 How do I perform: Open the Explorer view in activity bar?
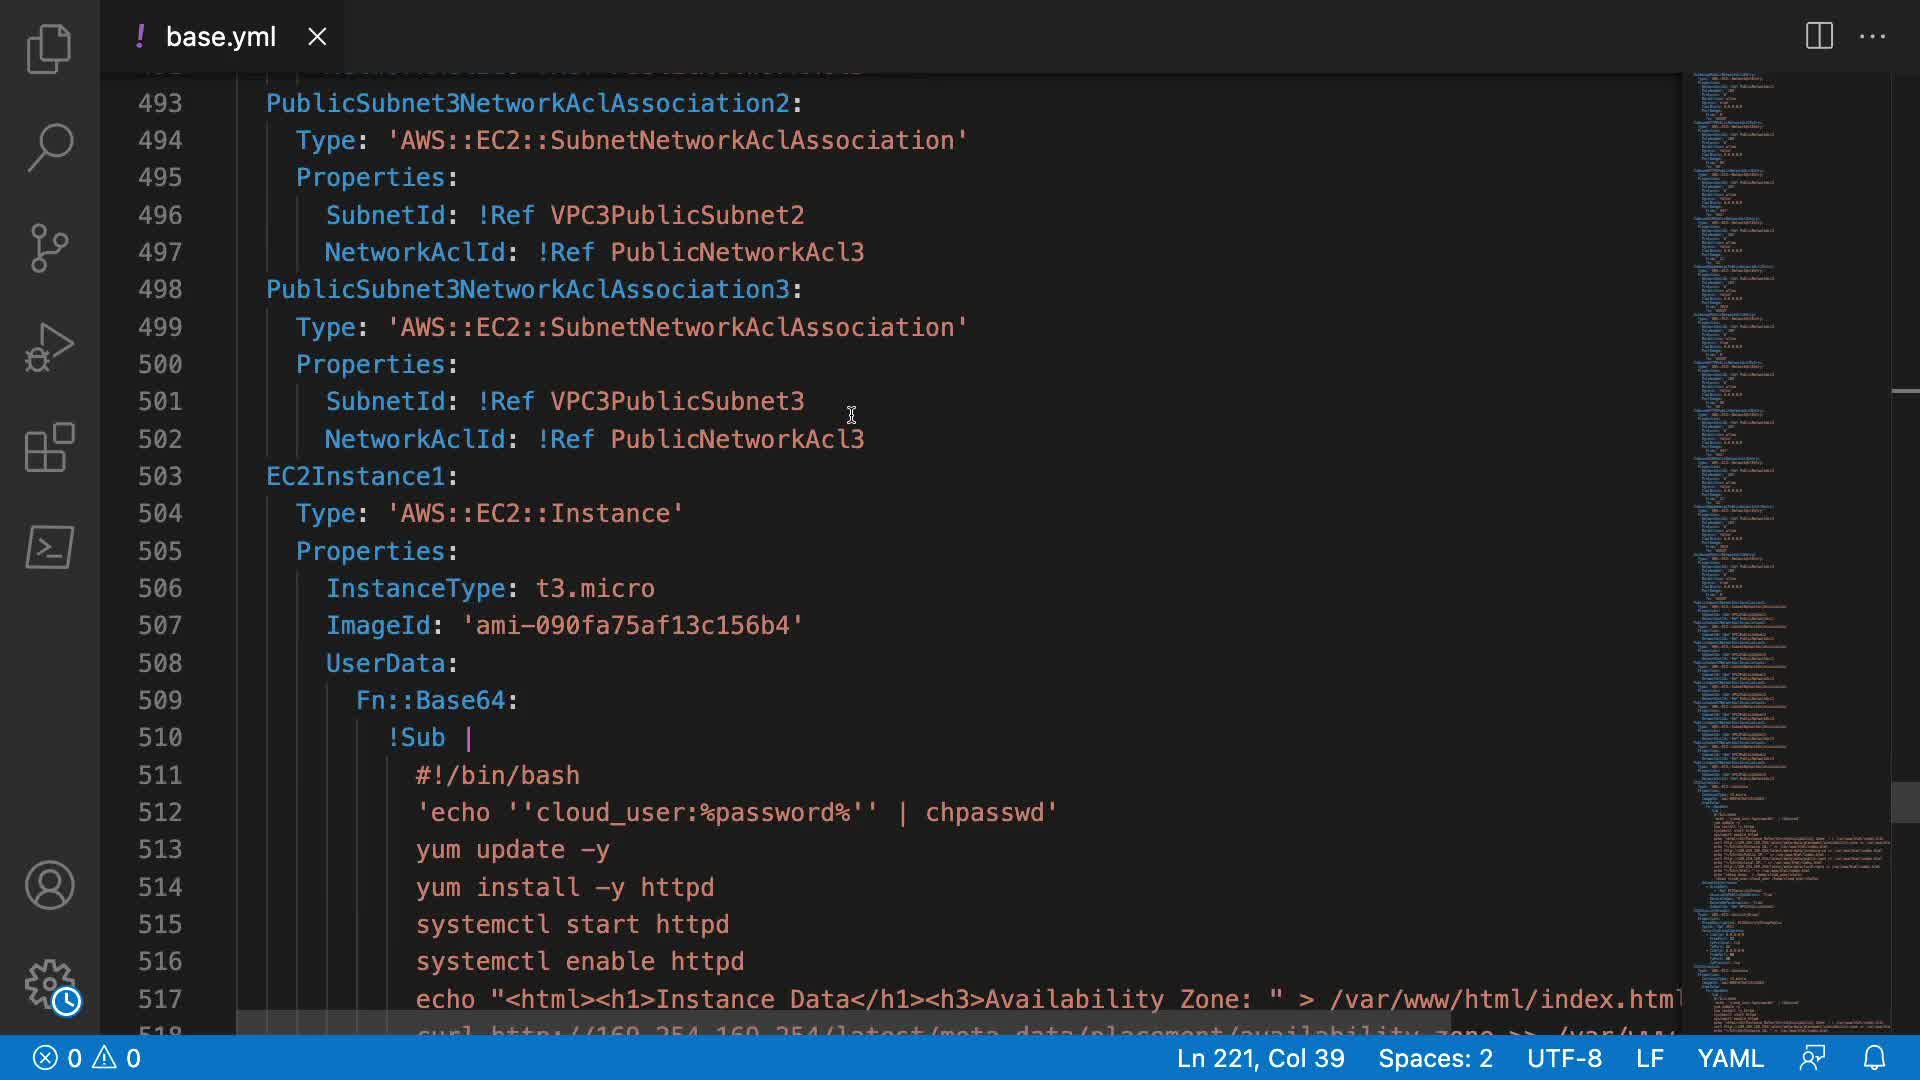(x=49, y=48)
